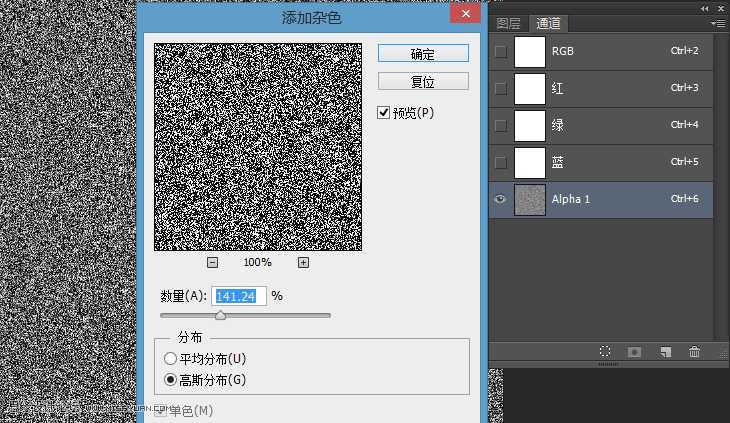Zoom in the noise preview with plus
The width and height of the screenshot is (730, 423).
(x=303, y=262)
